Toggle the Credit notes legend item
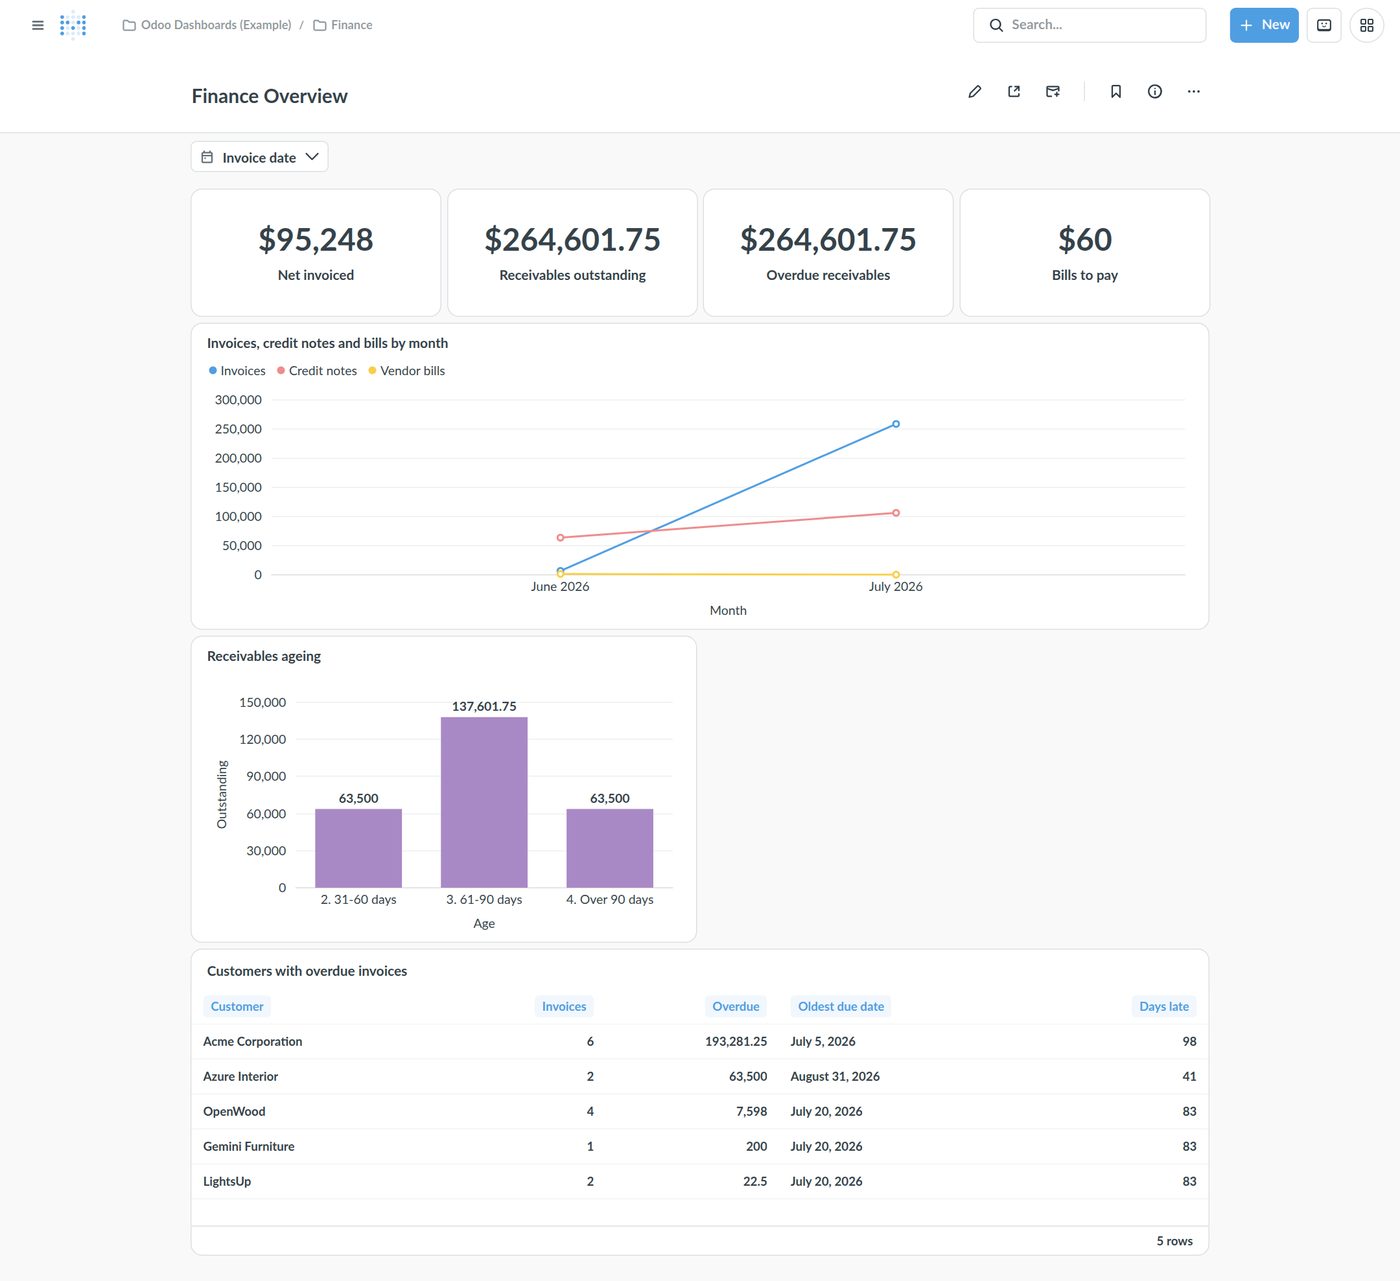This screenshot has width=1400, height=1281. click(x=317, y=371)
